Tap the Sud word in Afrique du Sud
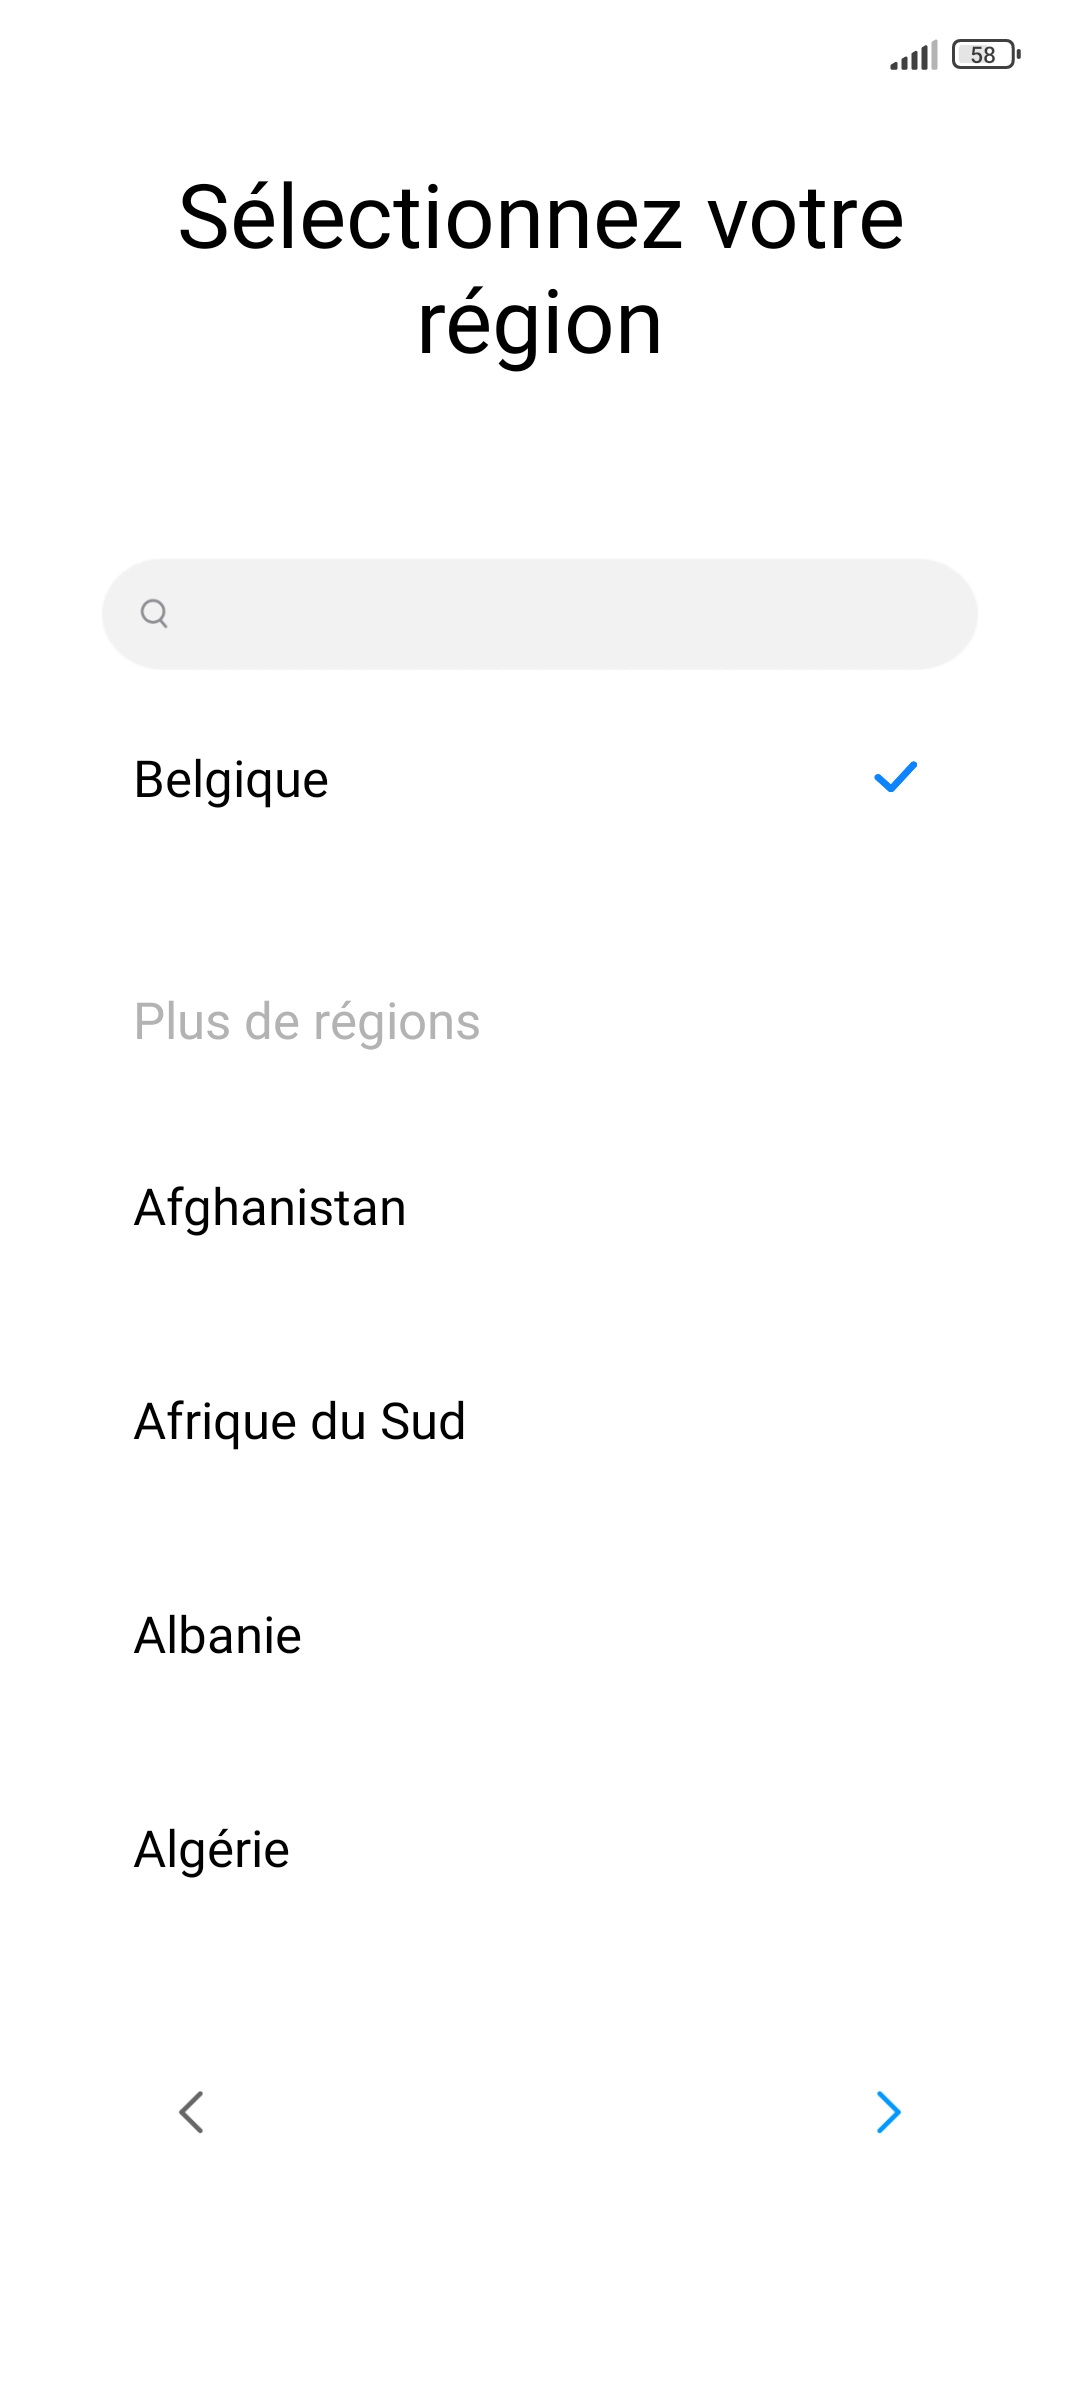 click(423, 1421)
